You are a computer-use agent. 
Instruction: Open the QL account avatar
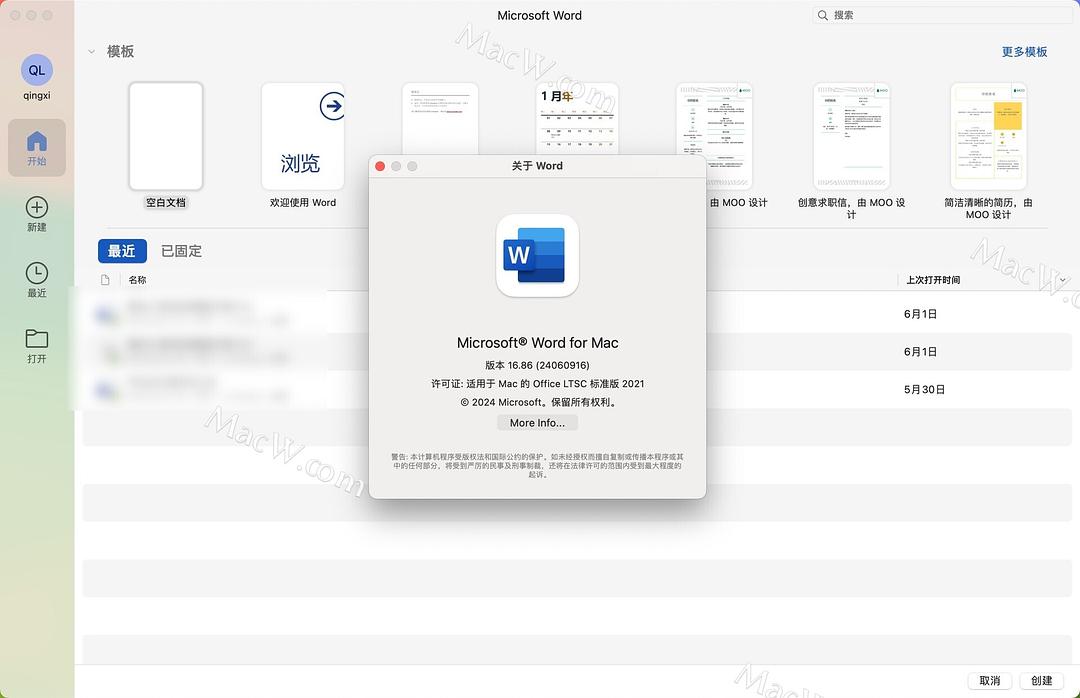pos(37,70)
